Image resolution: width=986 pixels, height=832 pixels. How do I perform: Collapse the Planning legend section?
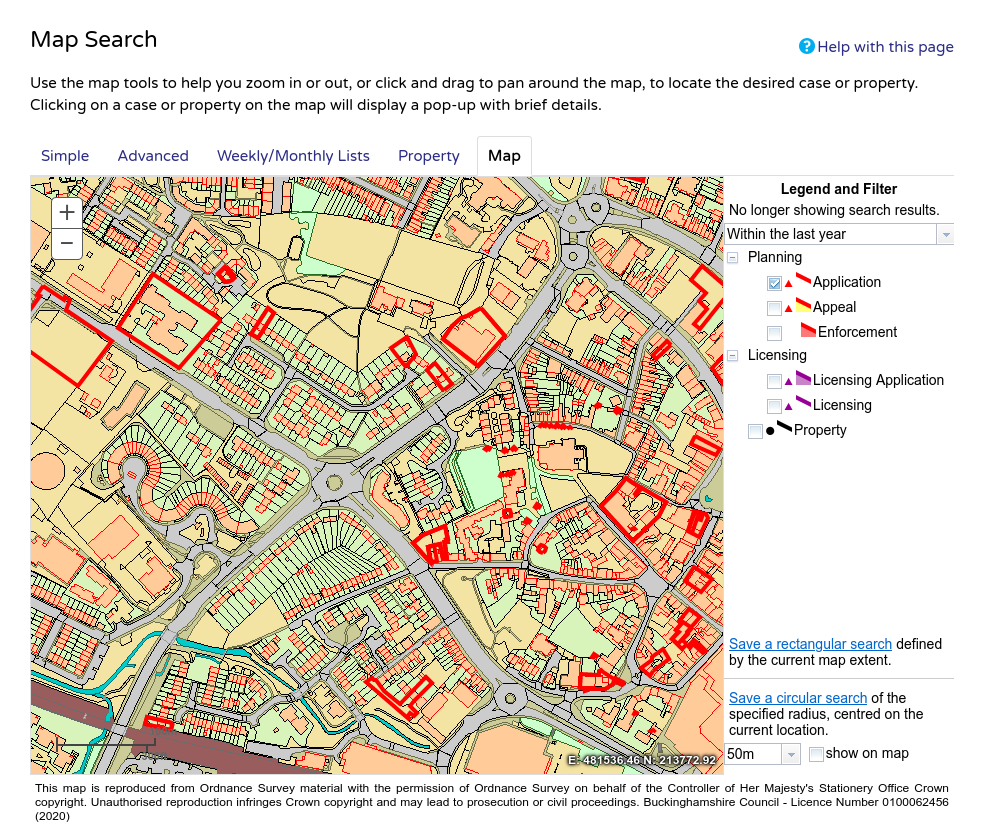pos(733,257)
